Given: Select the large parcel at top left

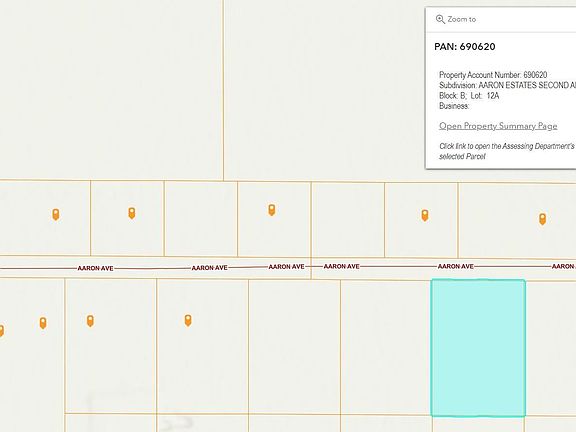Looking at the screenshot, I should click(x=111, y=90).
